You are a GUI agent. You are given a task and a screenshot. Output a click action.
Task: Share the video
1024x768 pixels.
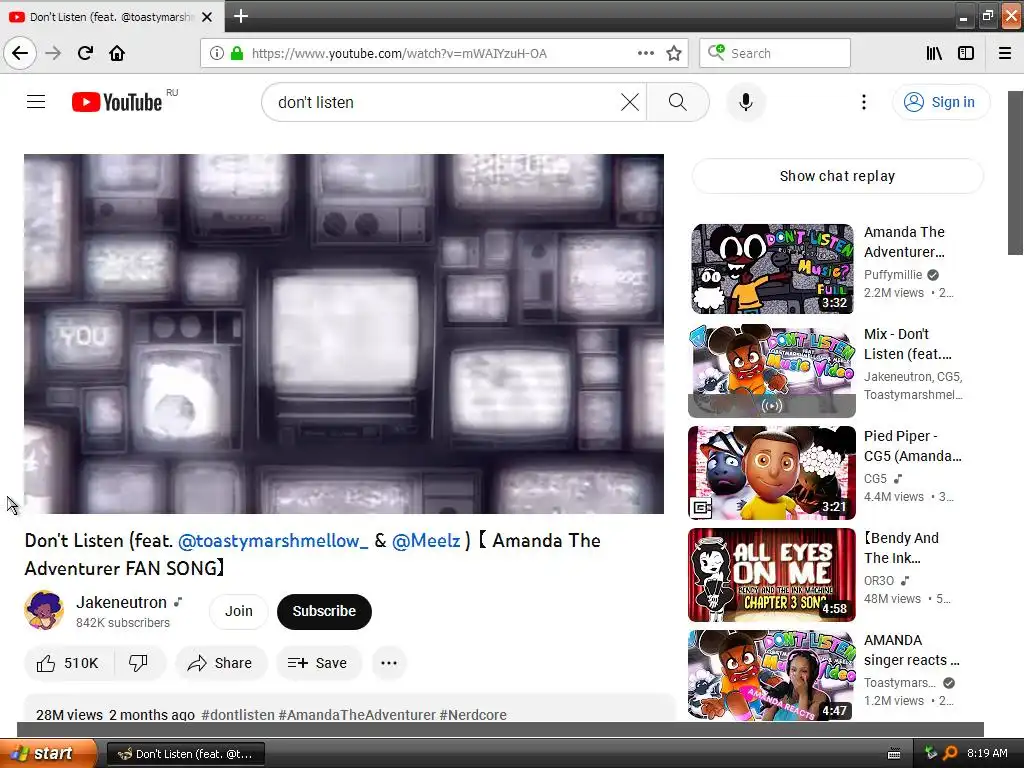coord(221,663)
